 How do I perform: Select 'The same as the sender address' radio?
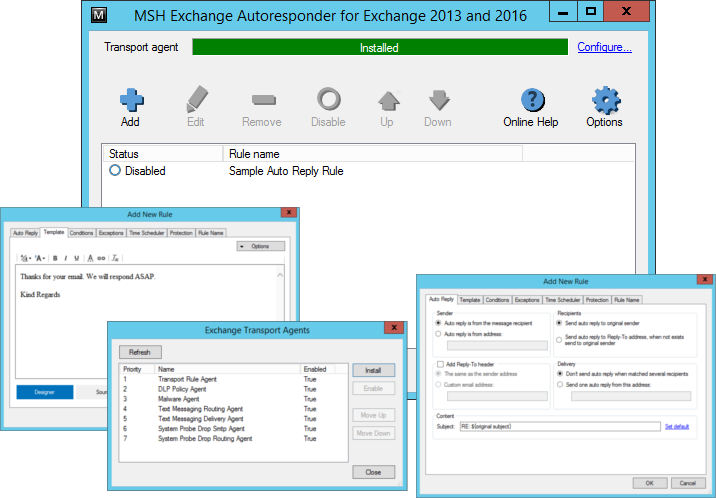[x=476, y=374]
